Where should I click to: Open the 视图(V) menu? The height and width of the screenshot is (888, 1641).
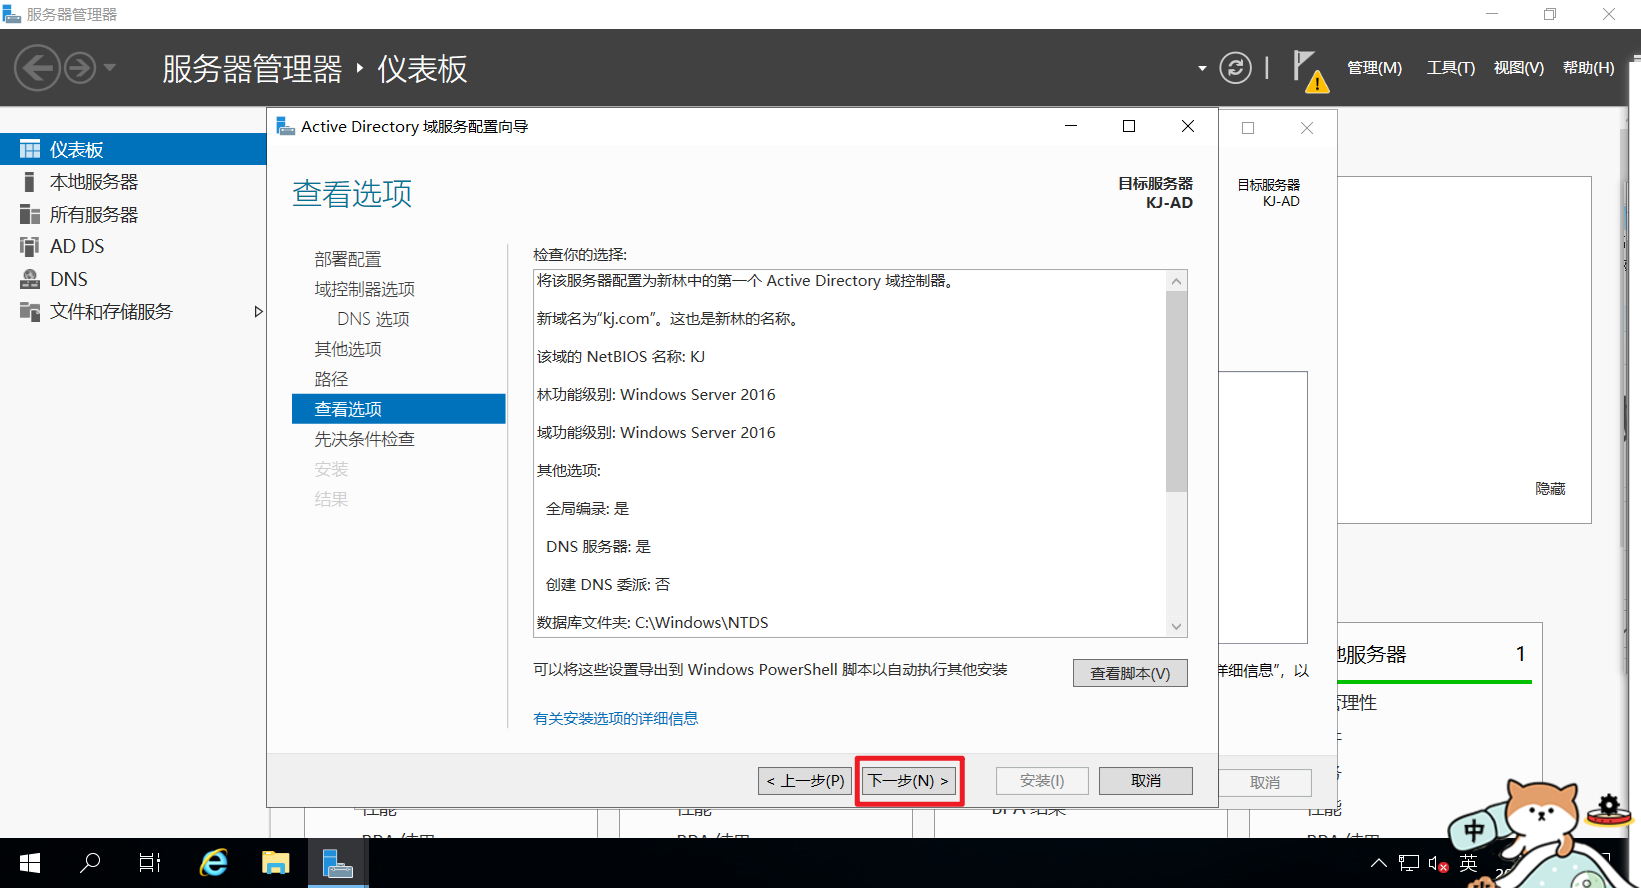1518,68
